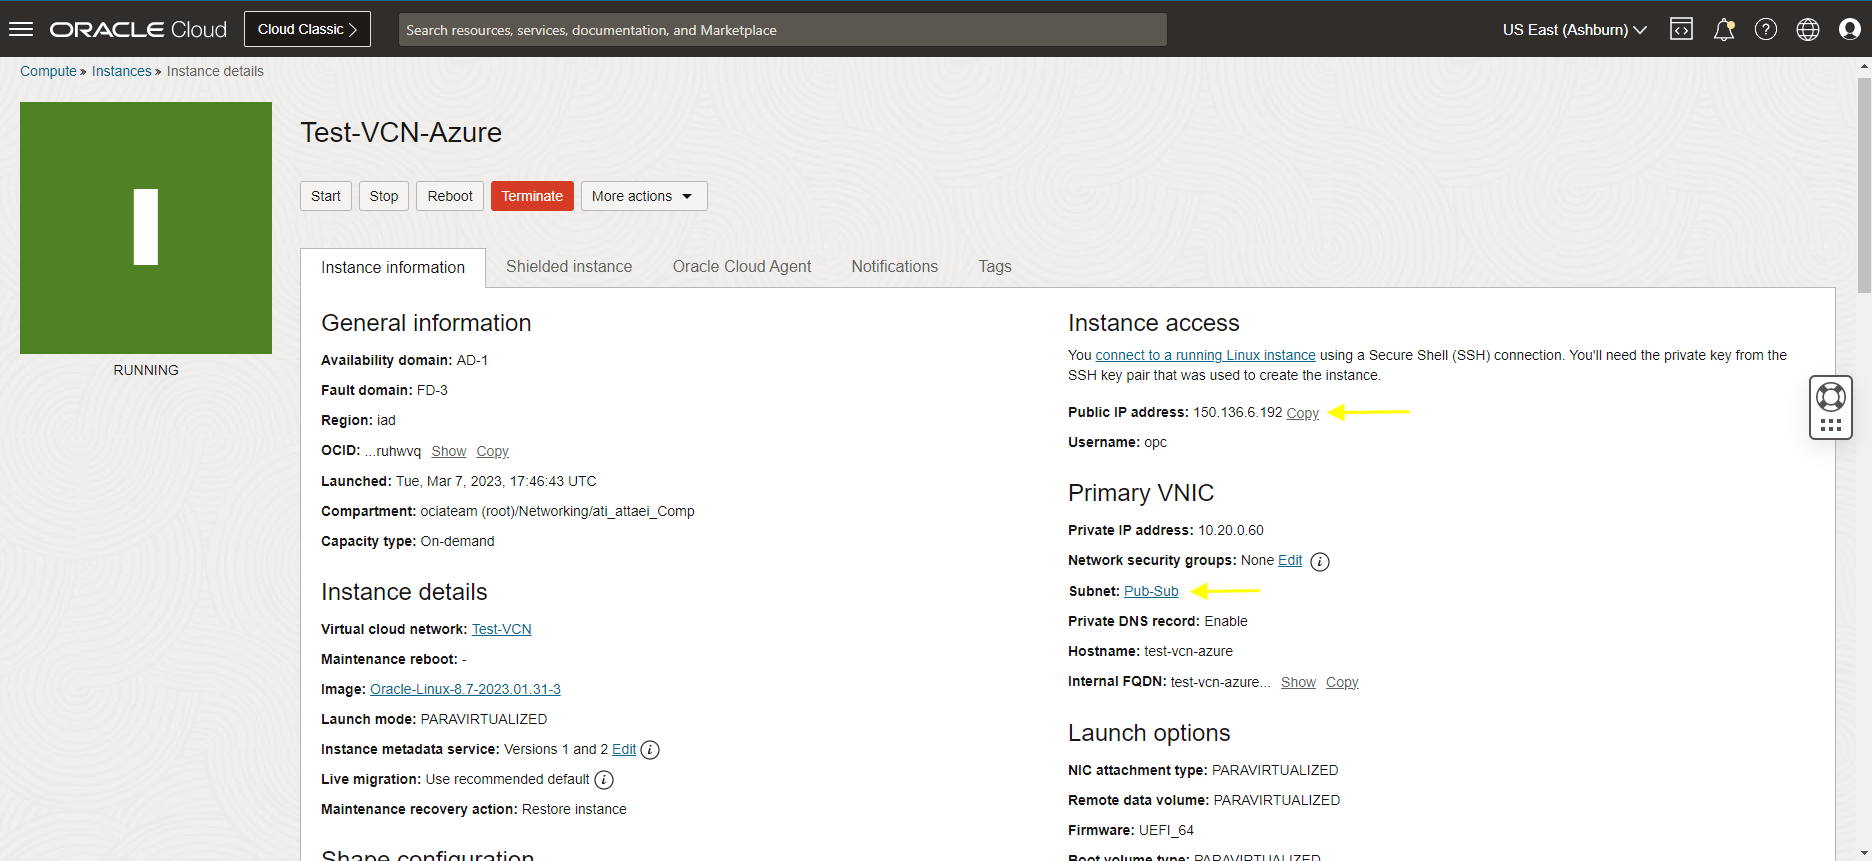The width and height of the screenshot is (1872, 861).
Task: Switch to the Notifications tab
Action: (895, 267)
